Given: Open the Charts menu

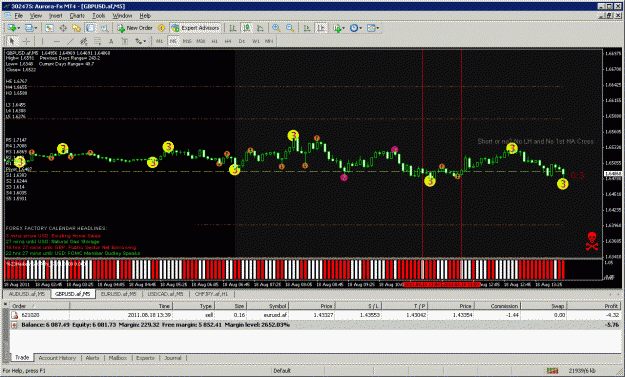Looking at the screenshot, I should (x=77, y=16).
